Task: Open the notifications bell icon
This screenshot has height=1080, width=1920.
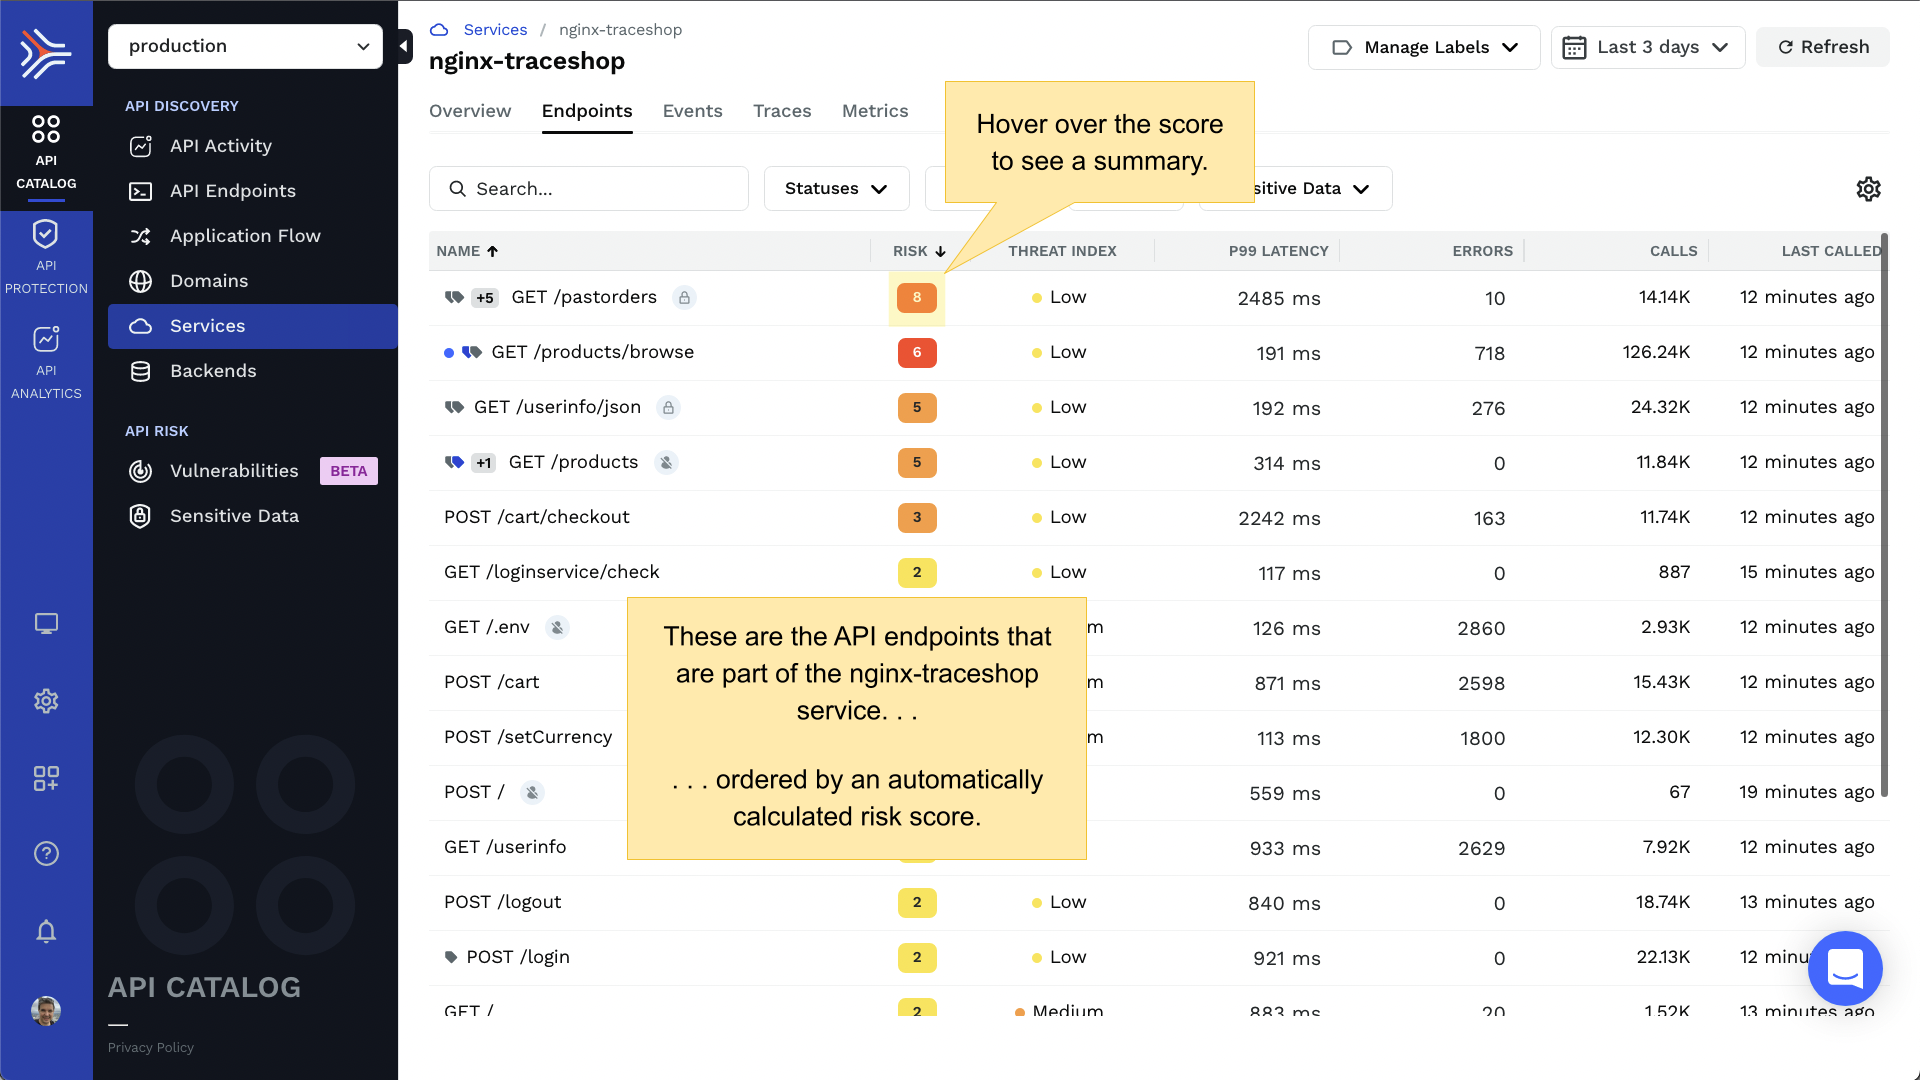Action: tap(46, 932)
